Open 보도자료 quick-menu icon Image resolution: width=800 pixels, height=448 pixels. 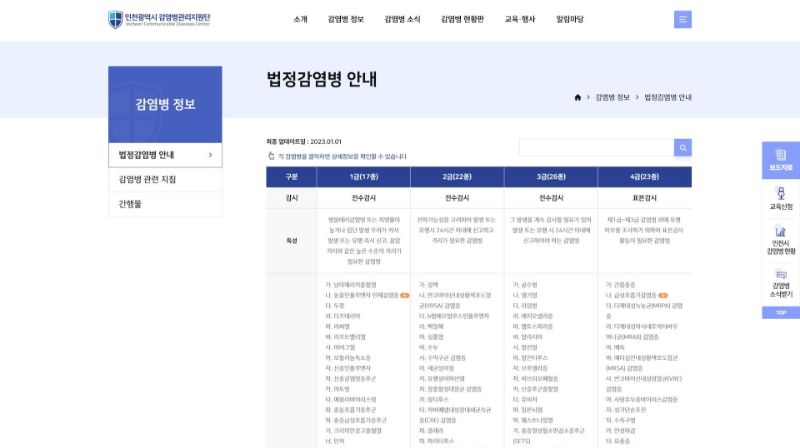tap(781, 160)
